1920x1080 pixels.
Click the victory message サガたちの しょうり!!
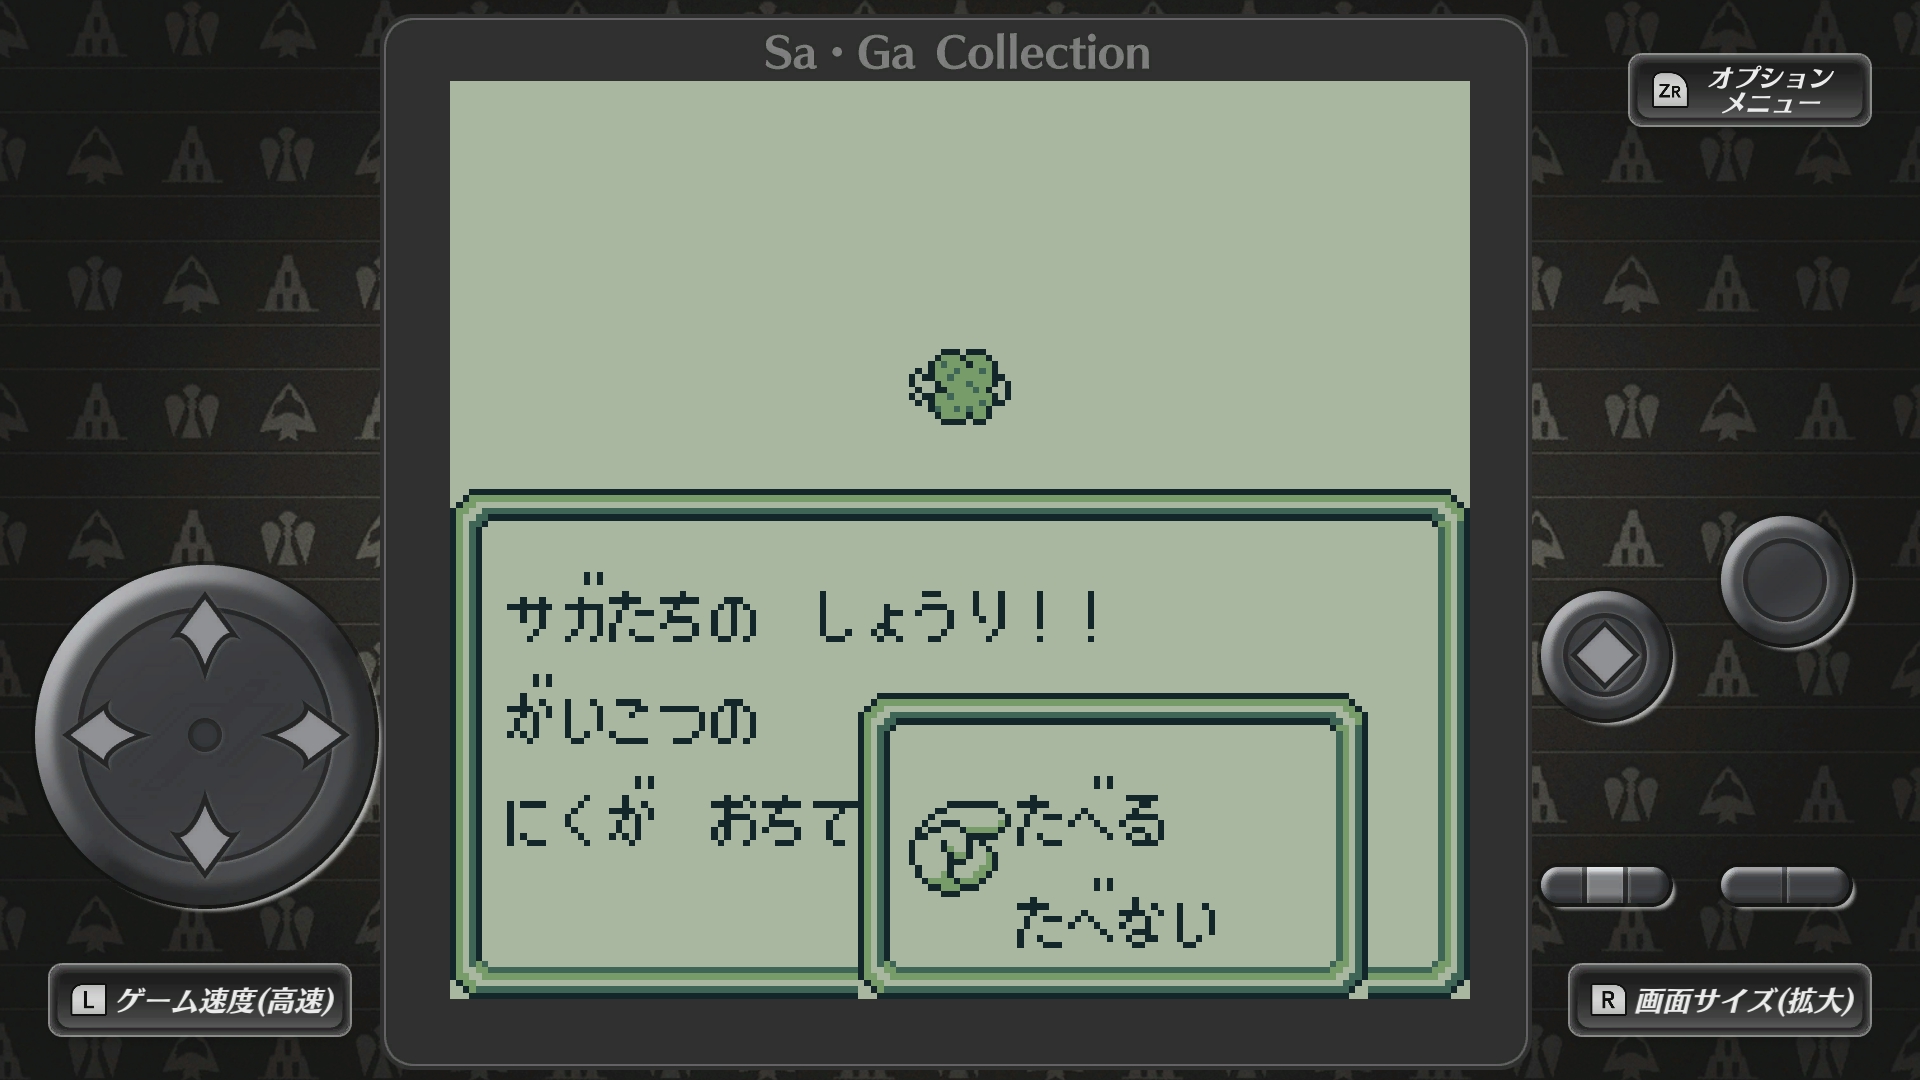click(806, 617)
